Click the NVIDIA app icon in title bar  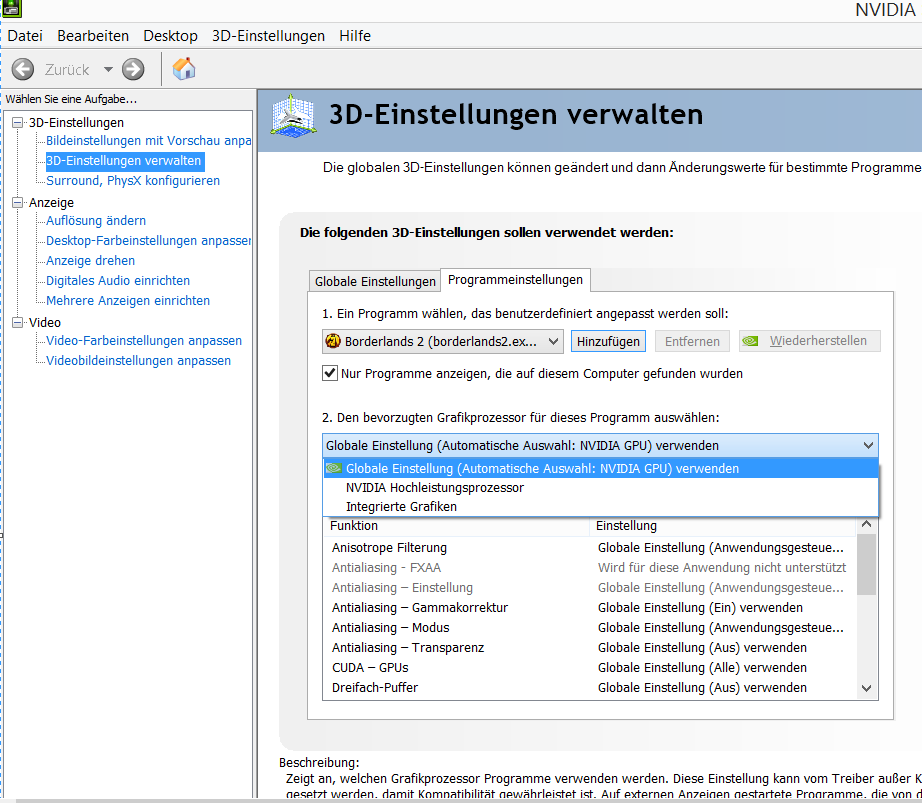(12, 8)
